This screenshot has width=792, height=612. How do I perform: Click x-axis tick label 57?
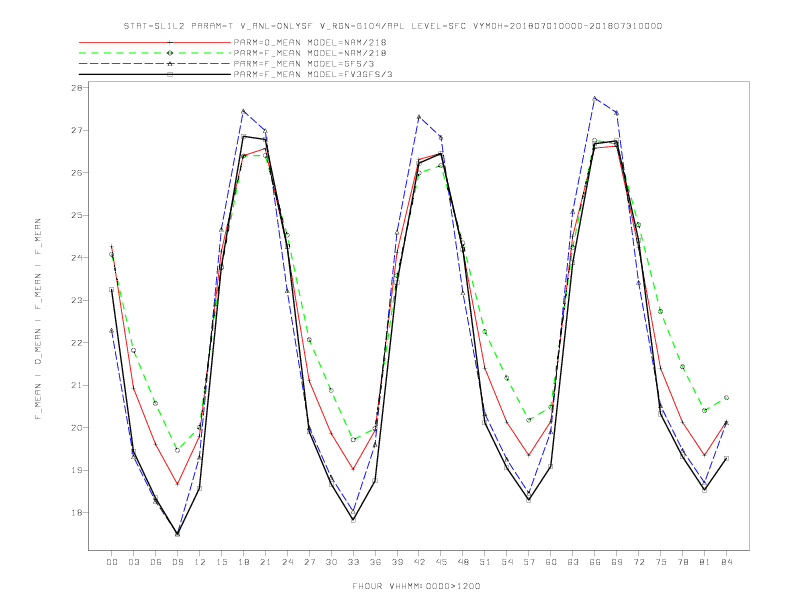529,562
